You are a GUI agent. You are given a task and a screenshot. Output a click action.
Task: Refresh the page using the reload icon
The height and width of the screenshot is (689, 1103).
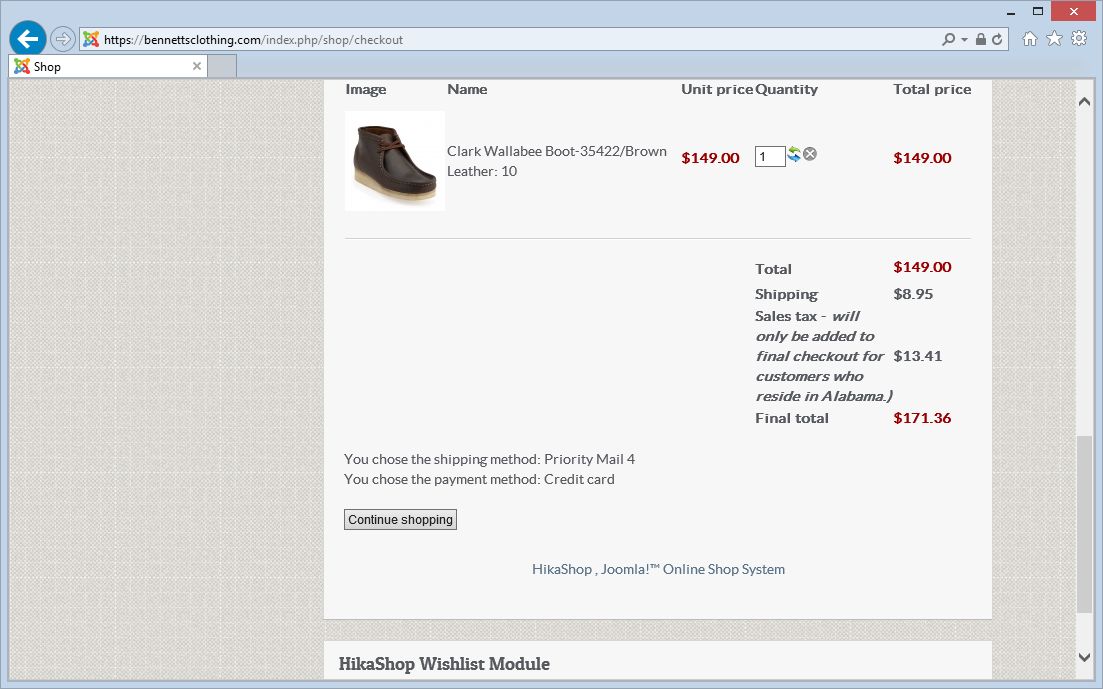pyautogui.click(x=997, y=39)
